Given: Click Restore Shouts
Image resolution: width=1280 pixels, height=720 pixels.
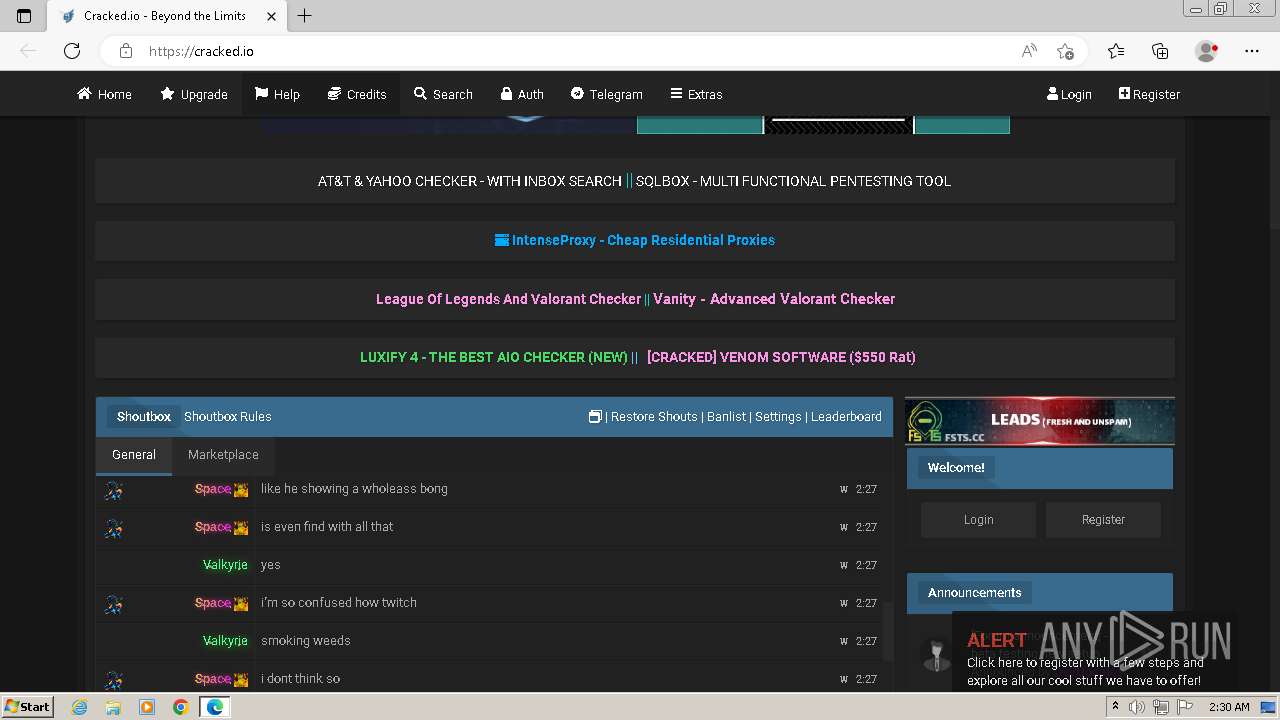Looking at the screenshot, I should pos(654,417).
